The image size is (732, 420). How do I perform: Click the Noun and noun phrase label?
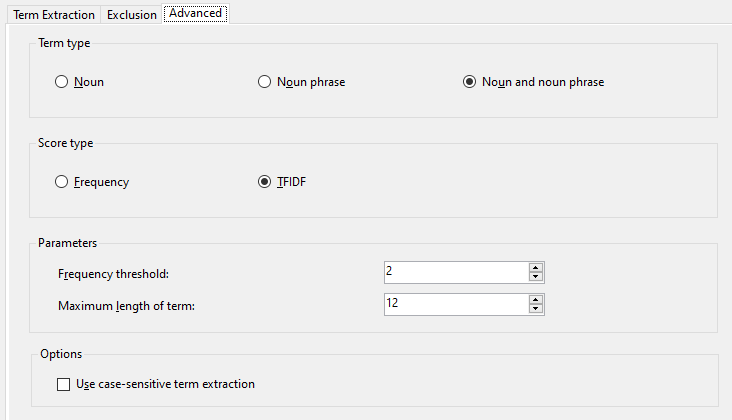coord(543,82)
